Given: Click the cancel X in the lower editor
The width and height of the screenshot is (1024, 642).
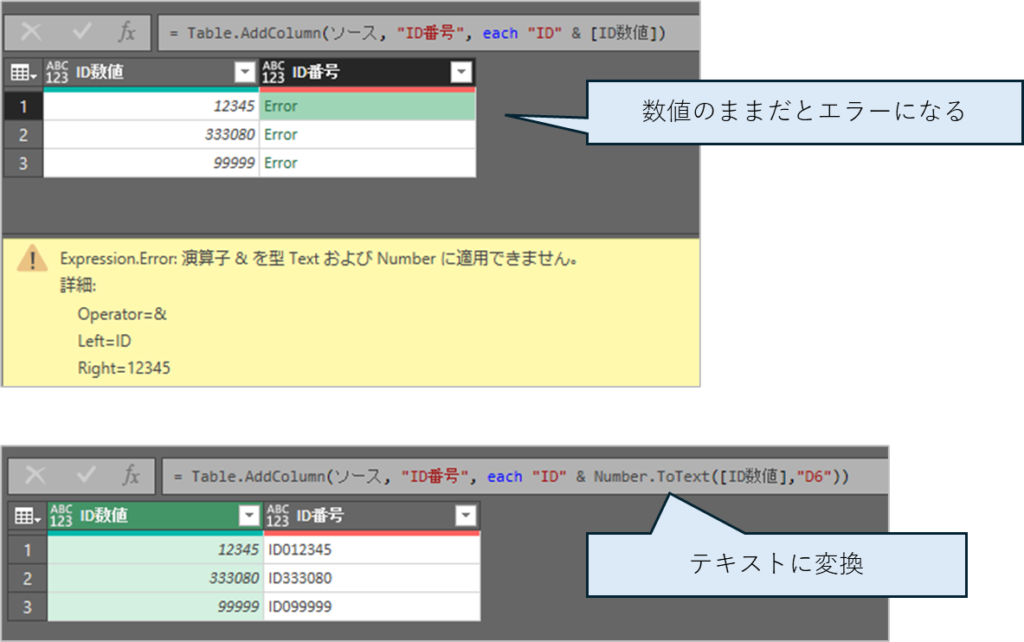Looking at the screenshot, I should point(37,476).
